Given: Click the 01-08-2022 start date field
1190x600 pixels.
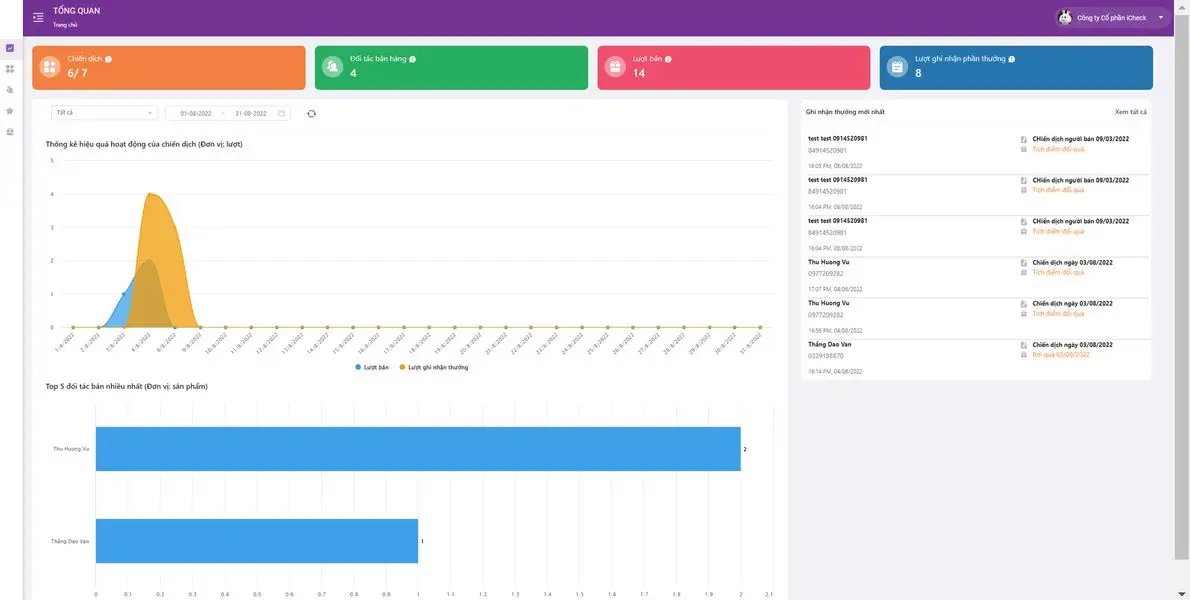Looking at the screenshot, I should (195, 114).
